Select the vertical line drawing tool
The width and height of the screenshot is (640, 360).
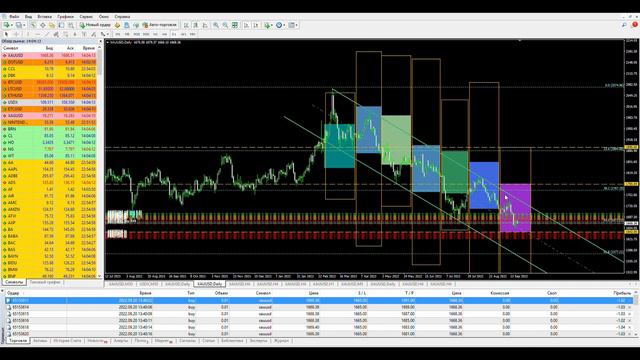(x=28, y=34)
